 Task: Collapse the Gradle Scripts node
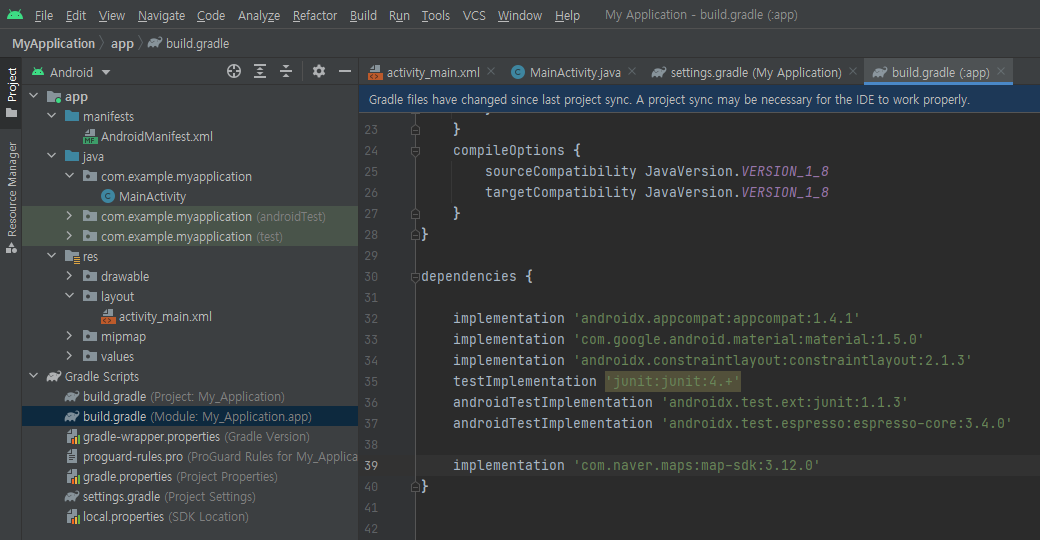coord(34,376)
